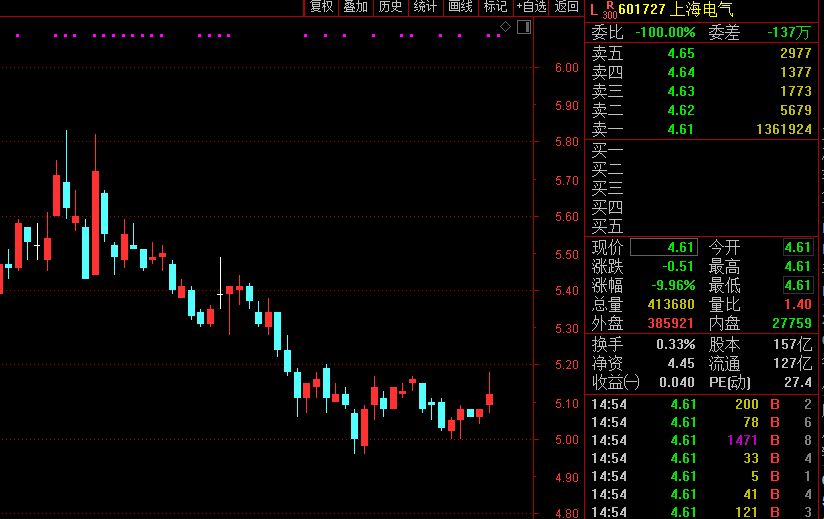Screen dimensions: 824x519
Task: Toggle the side panel layout icon
Action: (x=522, y=26)
